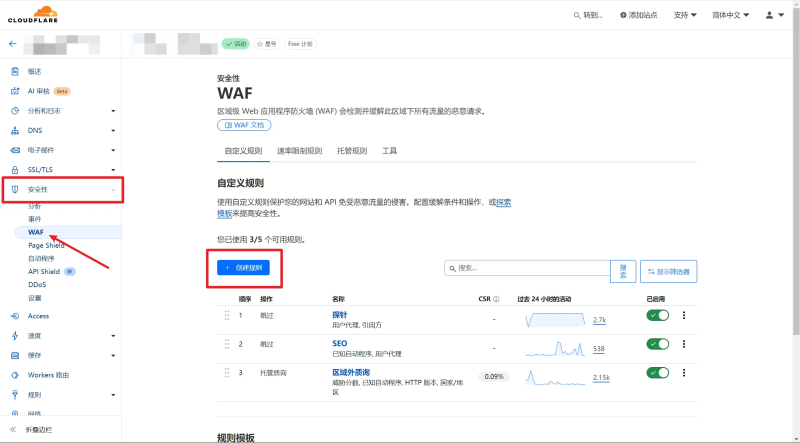
Task: Open 事件 under security
Action: [35, 219]
